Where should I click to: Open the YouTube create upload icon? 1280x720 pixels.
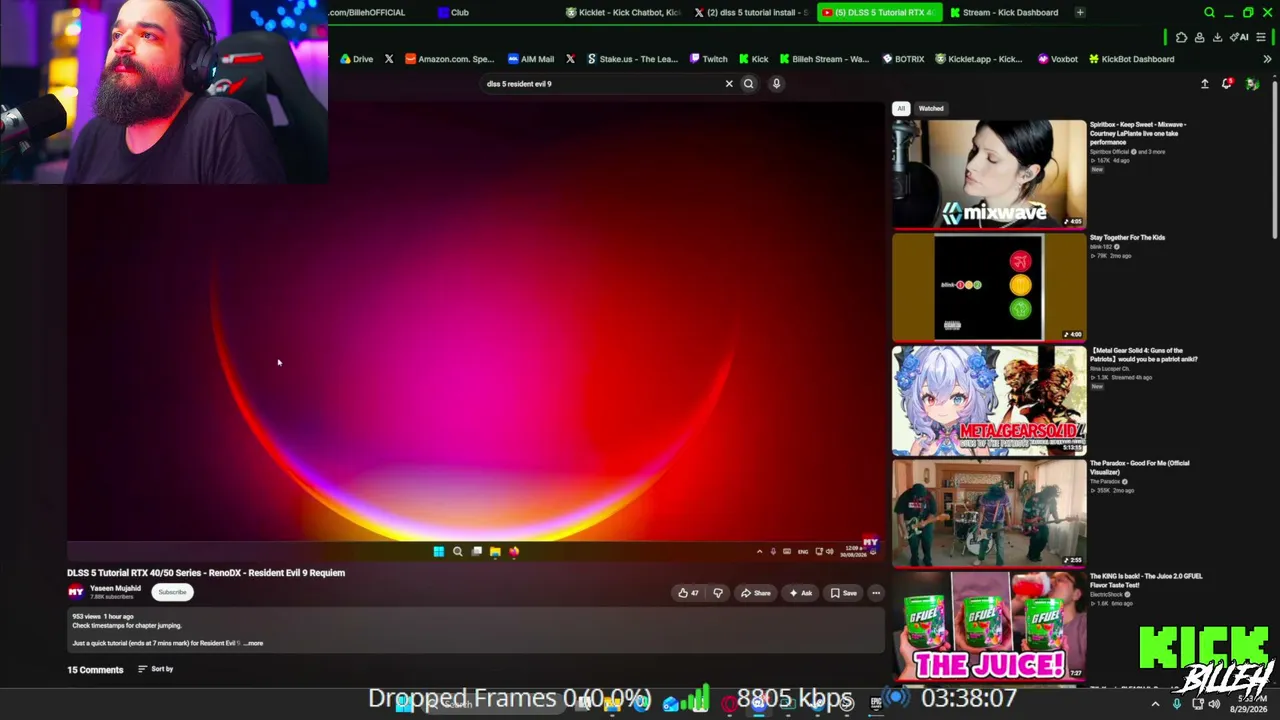click(1205, 84)
